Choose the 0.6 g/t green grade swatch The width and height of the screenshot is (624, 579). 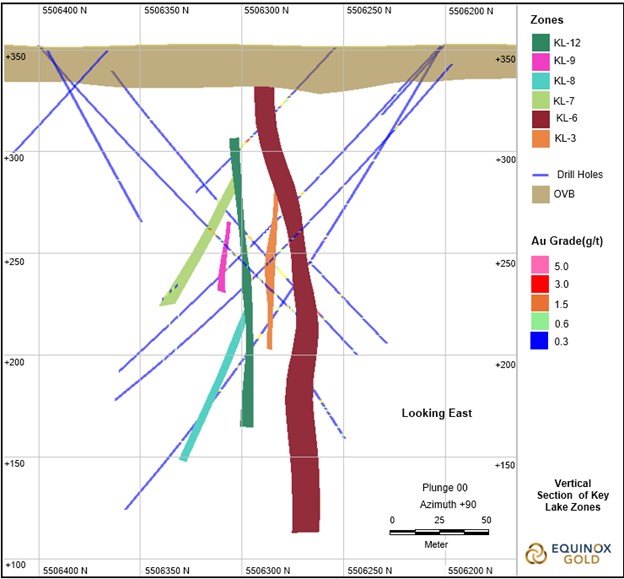pyautogui.click(x=541, y=323)
